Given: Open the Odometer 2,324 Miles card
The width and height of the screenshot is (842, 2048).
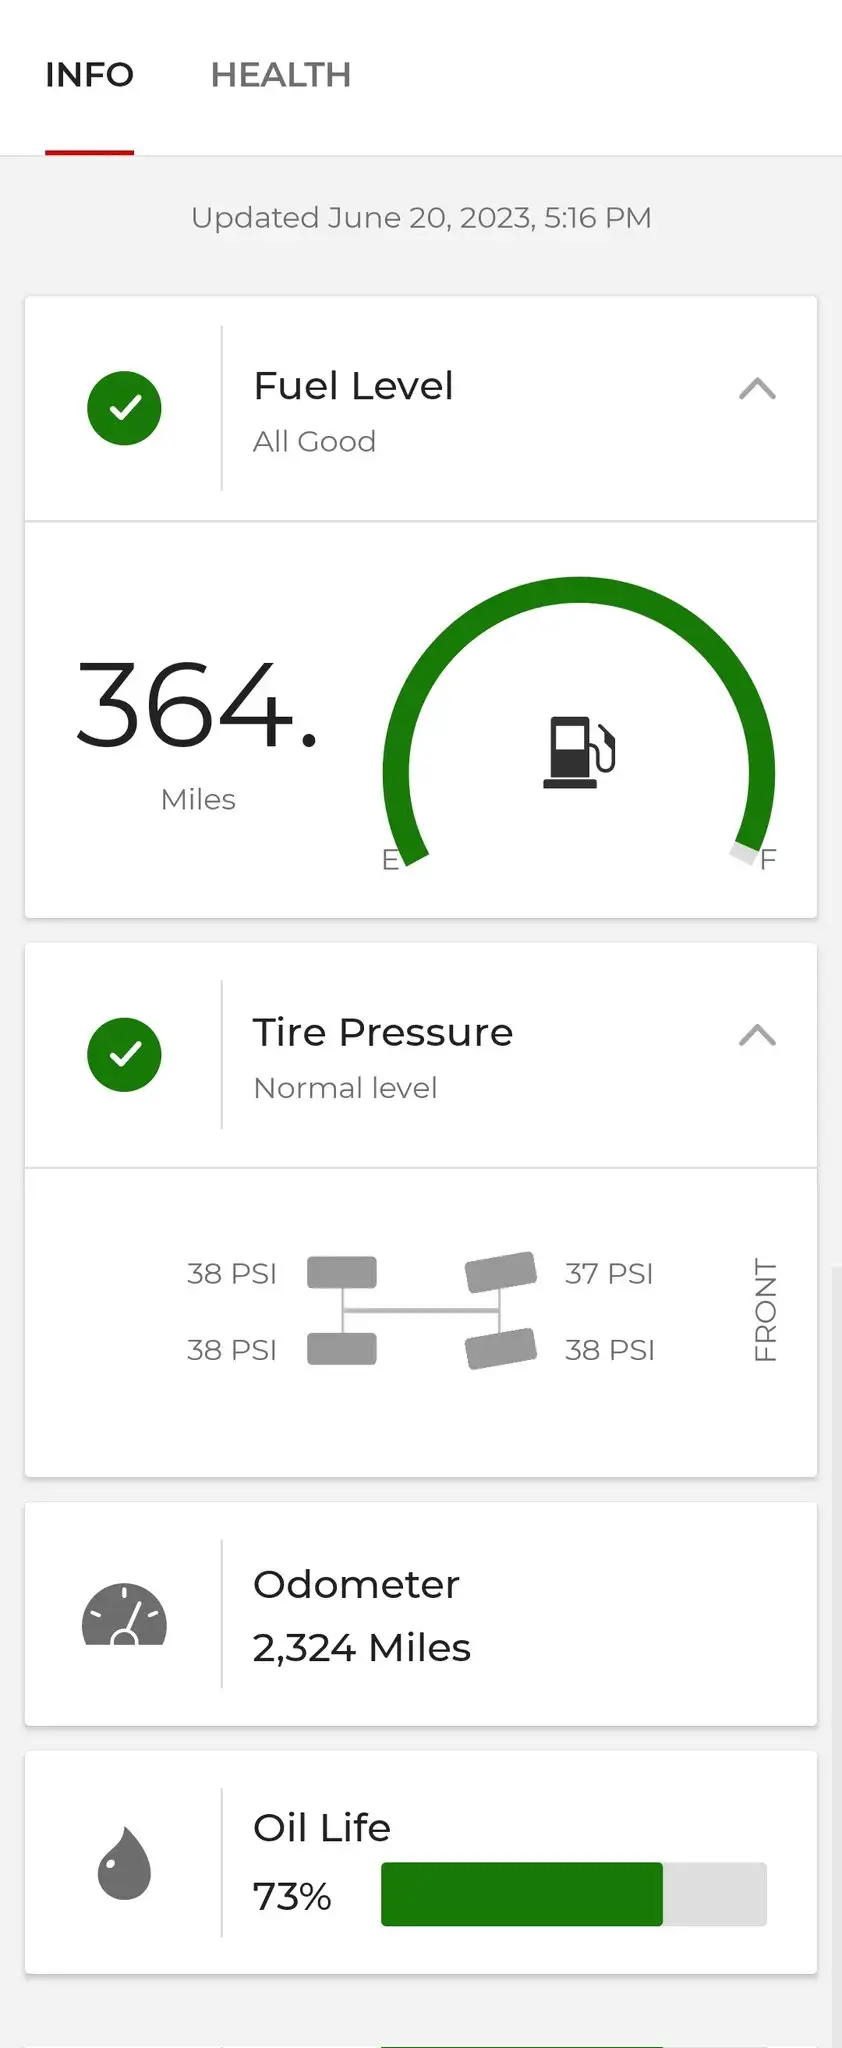Looking at the screenshot, I should (420, 1614).
